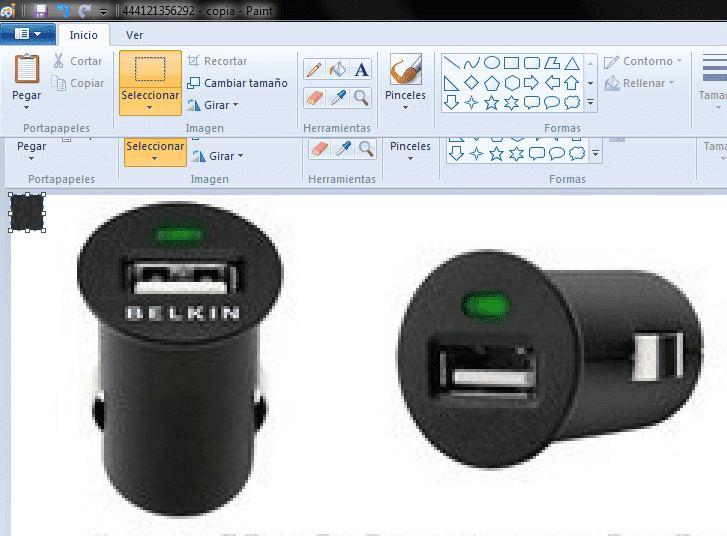Choose the Right triangle shape

coord(451,83)
